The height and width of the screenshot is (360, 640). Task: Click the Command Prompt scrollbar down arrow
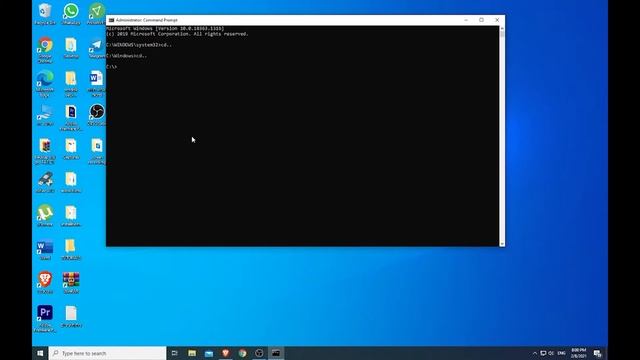[x=502, y=244]
